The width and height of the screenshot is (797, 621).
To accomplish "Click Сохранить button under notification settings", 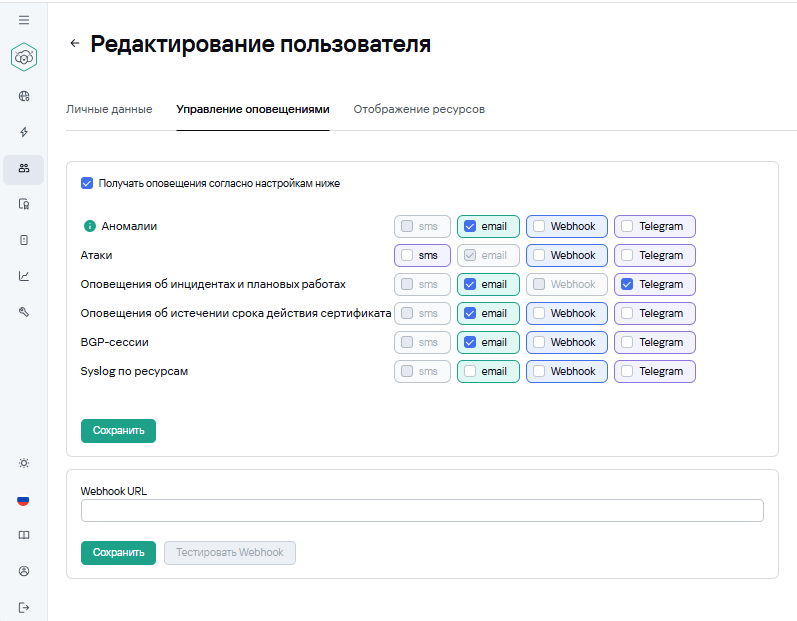I will pos(118,431).
